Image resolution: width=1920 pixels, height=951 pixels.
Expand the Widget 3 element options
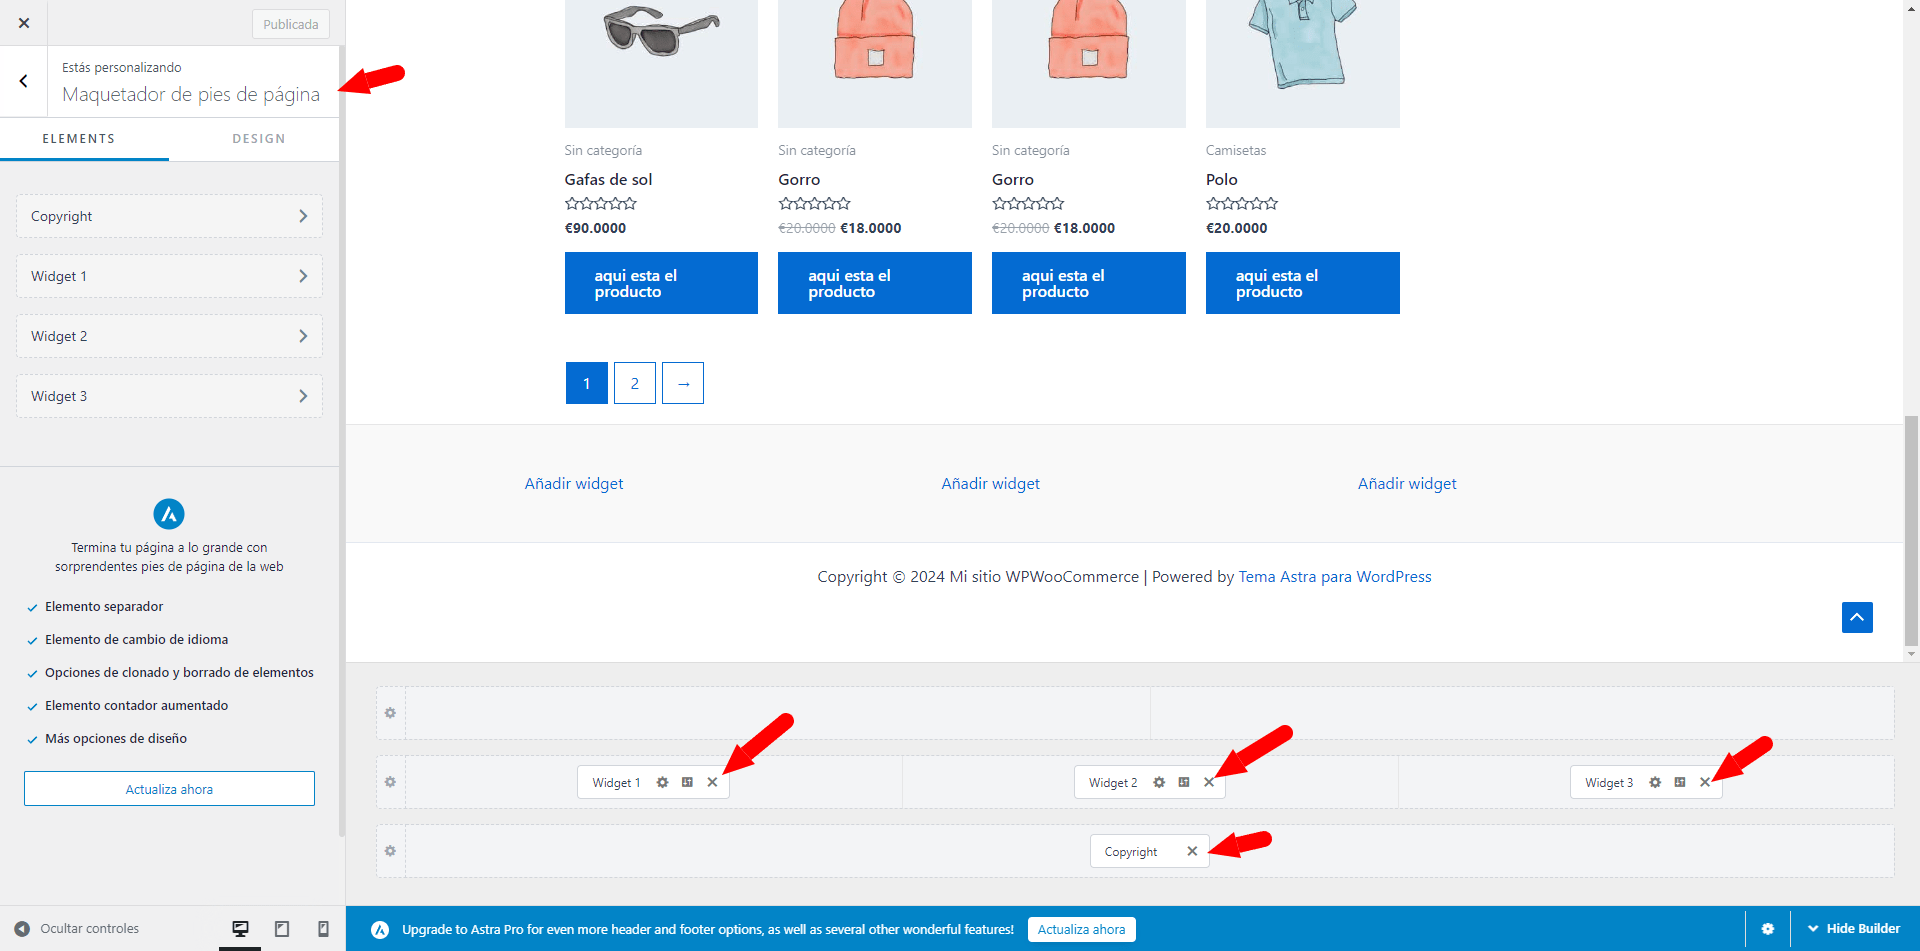click(169, 396)
